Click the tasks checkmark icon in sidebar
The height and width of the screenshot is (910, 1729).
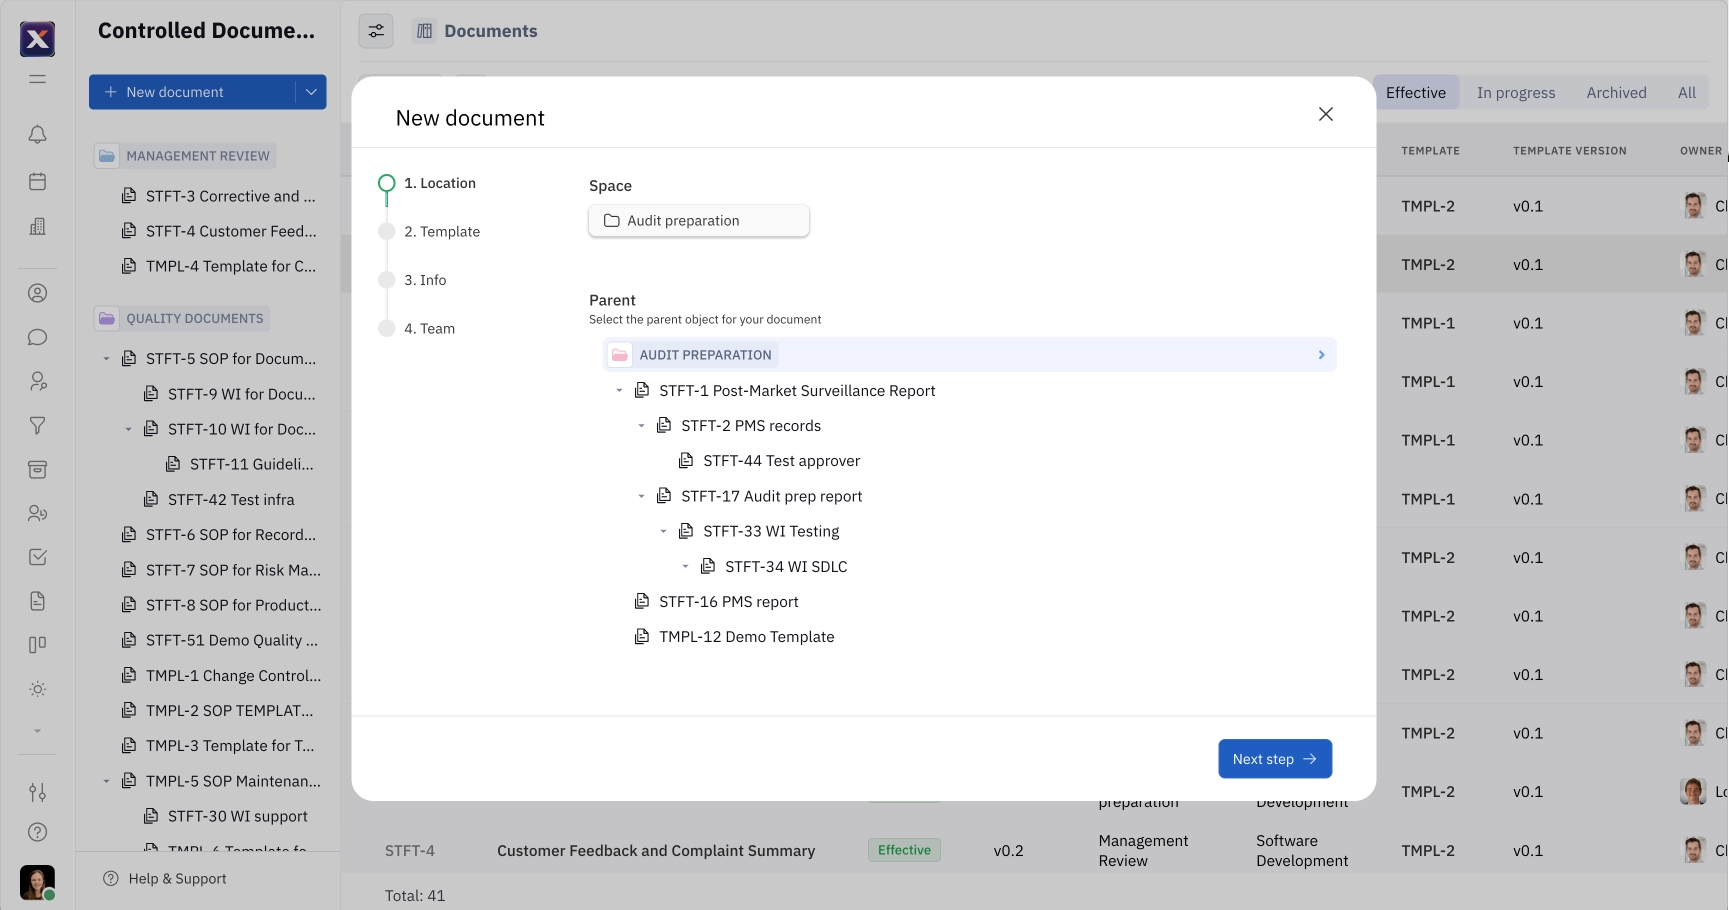pos(37,557)
